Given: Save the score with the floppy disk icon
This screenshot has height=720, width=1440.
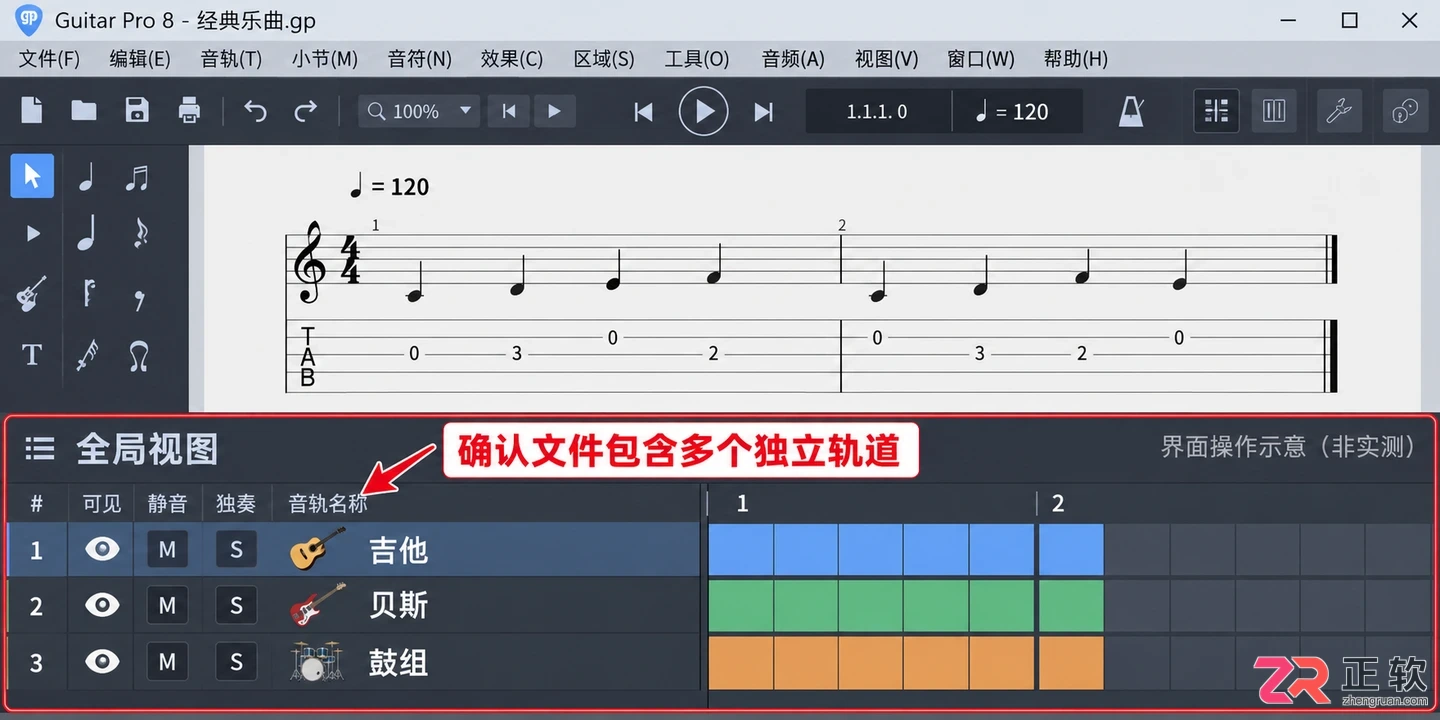Looking at the screenshot, I should click(137, 110).
